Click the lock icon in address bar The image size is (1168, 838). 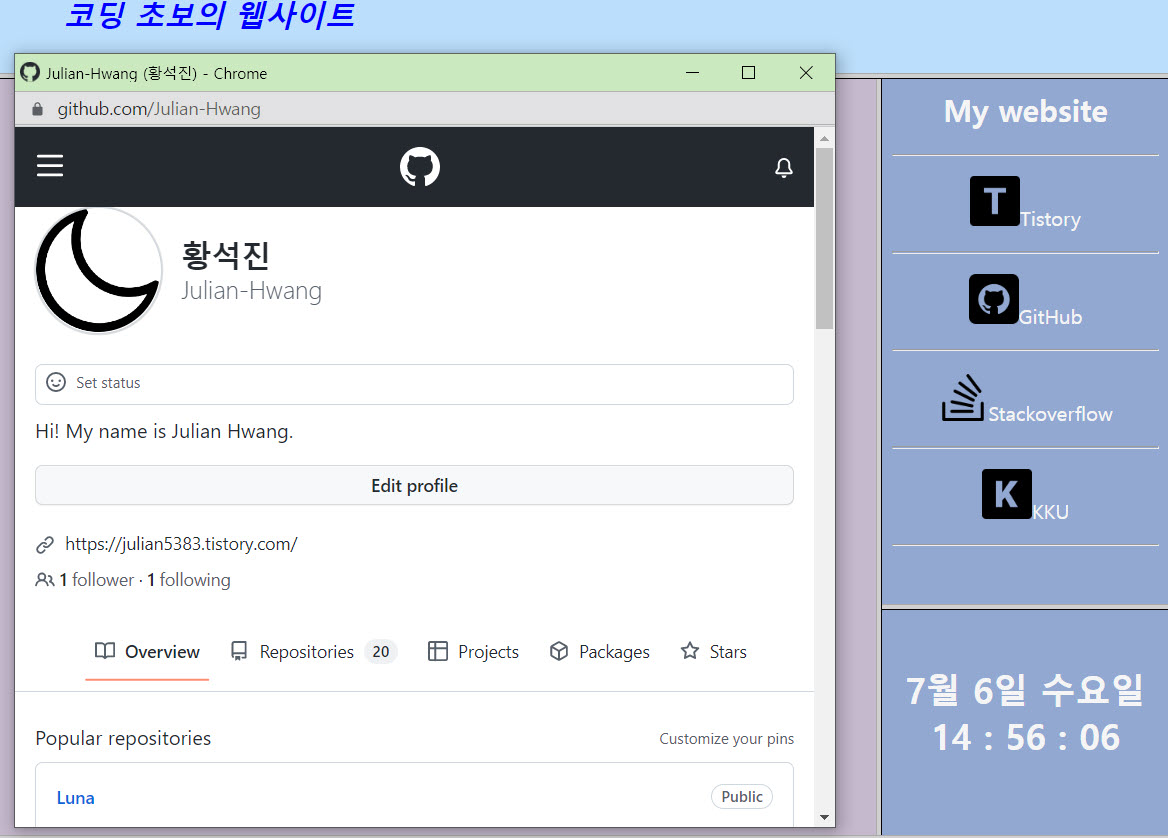tap(37, 109)
